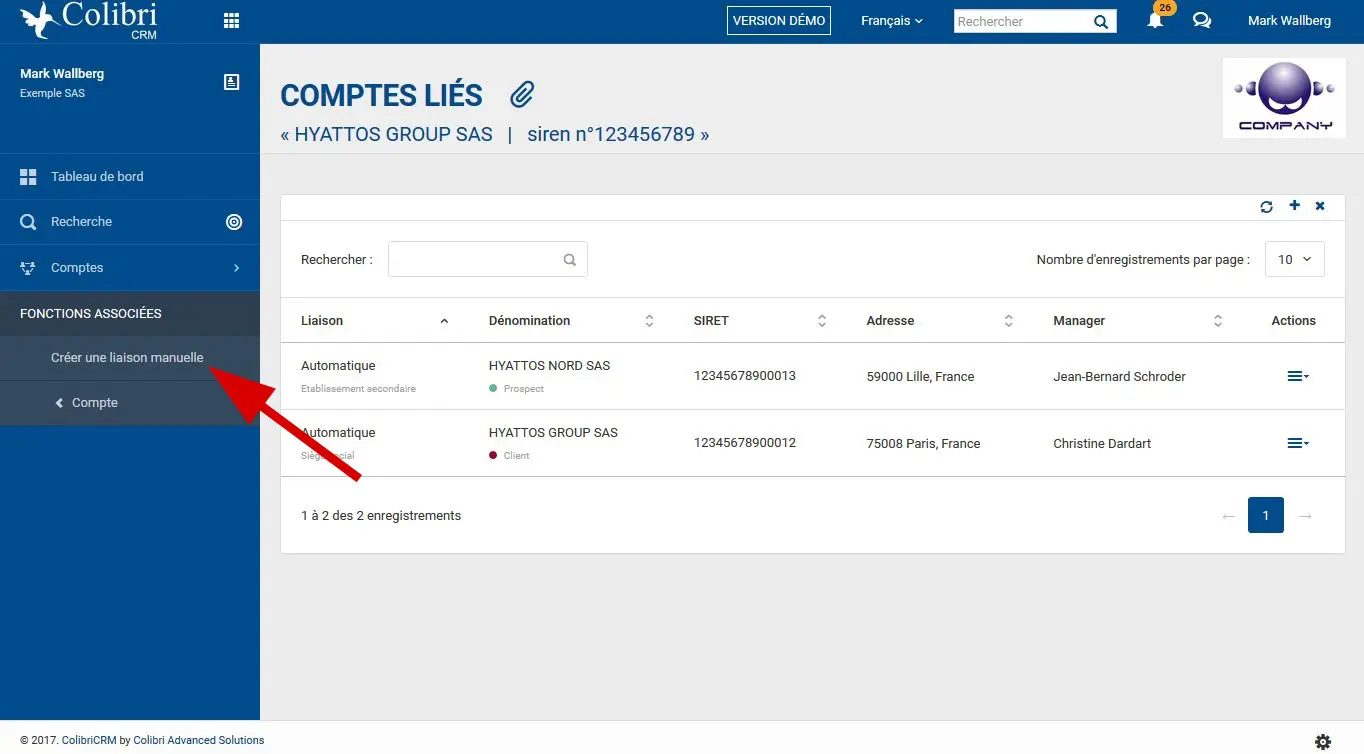Refresh the linked accounts table
1364x754 pixels.
(1267, 206)
